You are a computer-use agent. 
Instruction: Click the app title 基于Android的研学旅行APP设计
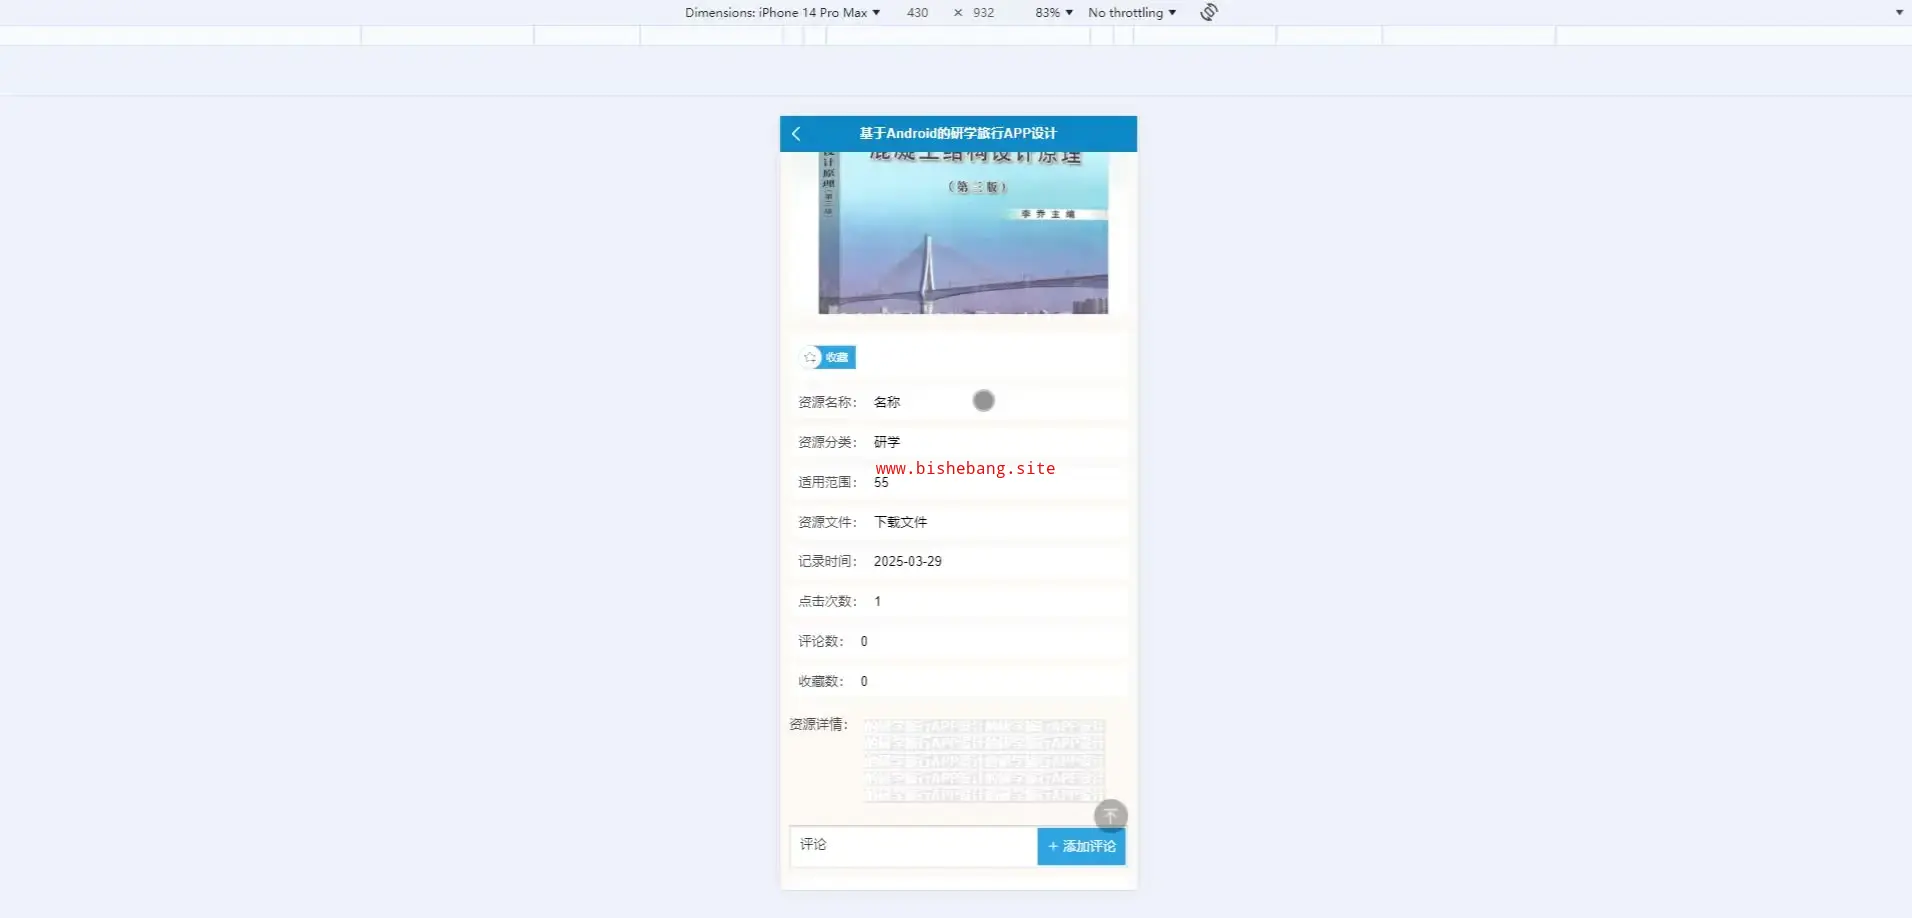pos(958,133)
